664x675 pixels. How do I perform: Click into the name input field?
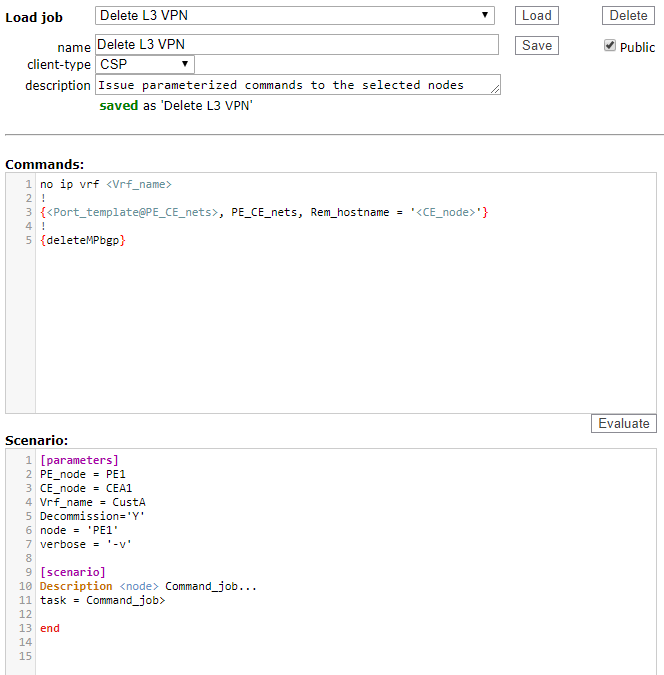(297, 45)
